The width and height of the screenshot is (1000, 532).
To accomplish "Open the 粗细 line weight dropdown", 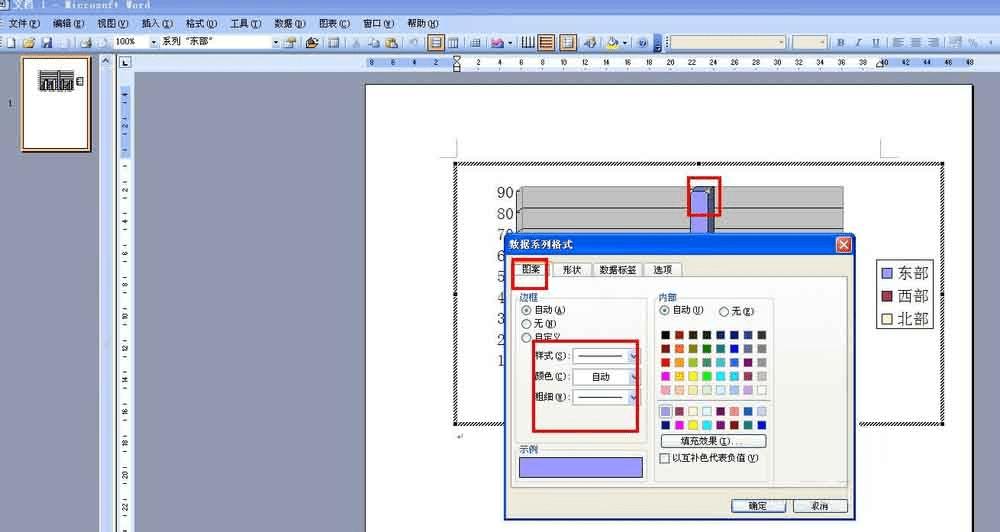I will 605,397.
